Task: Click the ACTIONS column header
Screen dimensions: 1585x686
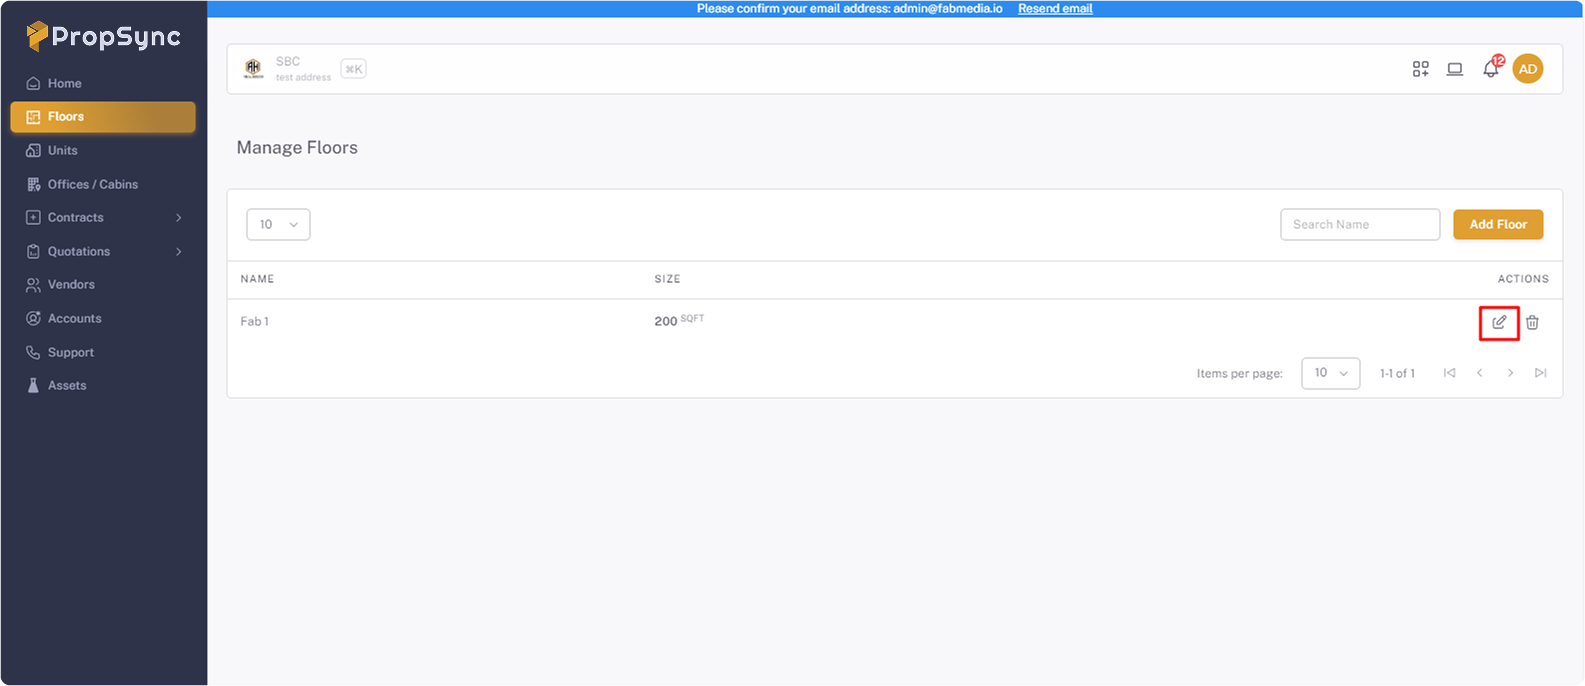Action: tap(1523, 279)
